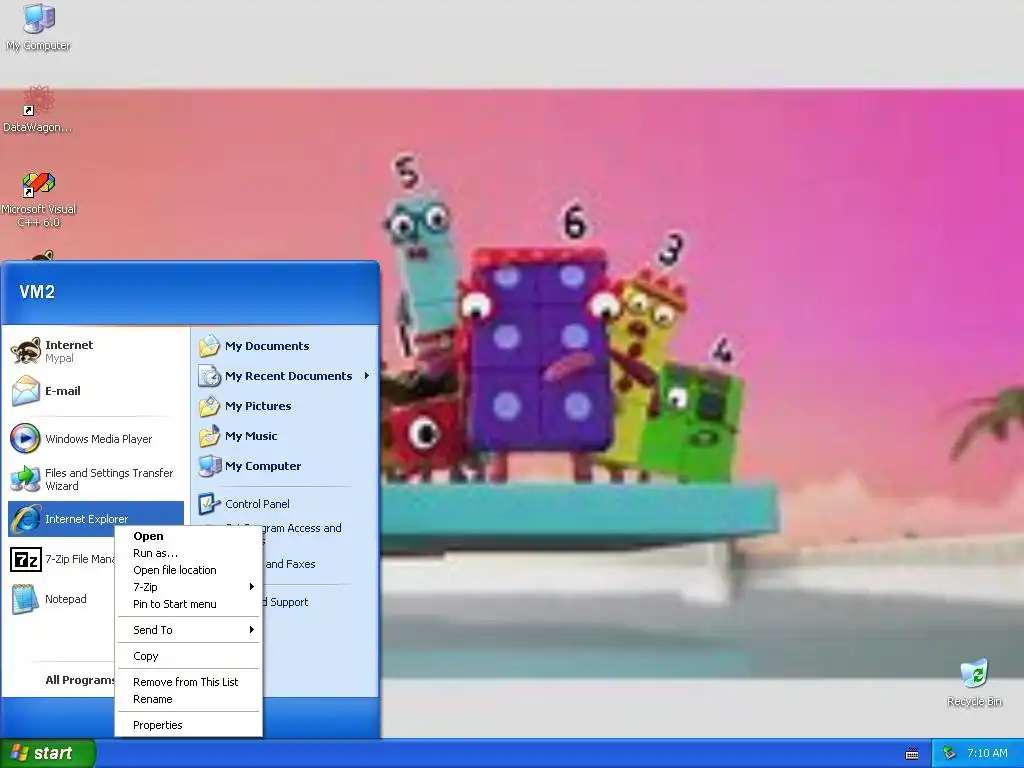Choose Copy in the context menu

tap(189, 656)
